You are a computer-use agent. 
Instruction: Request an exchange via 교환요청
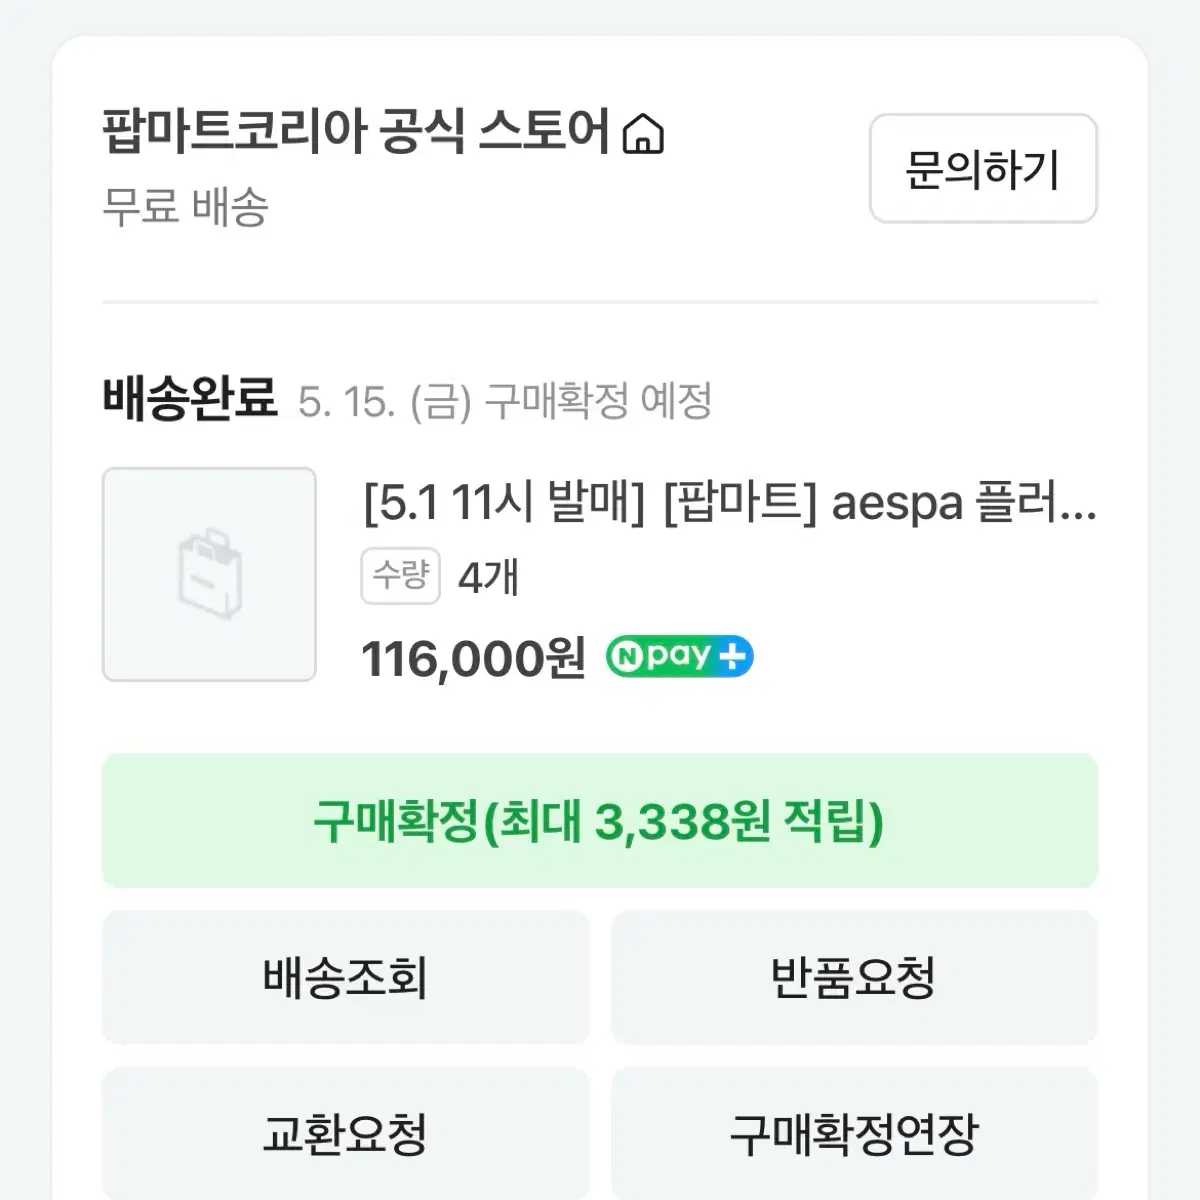coord(345,1134)
